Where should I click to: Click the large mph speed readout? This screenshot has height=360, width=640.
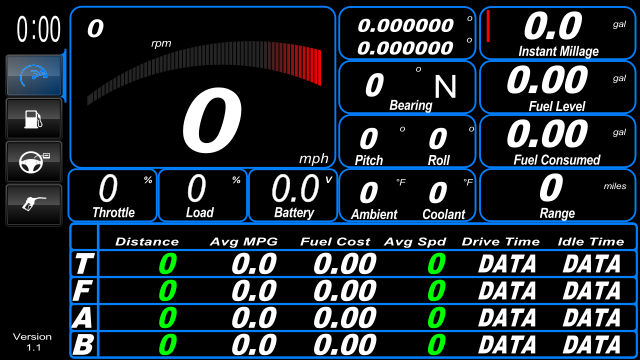click(x=212, y=121)
